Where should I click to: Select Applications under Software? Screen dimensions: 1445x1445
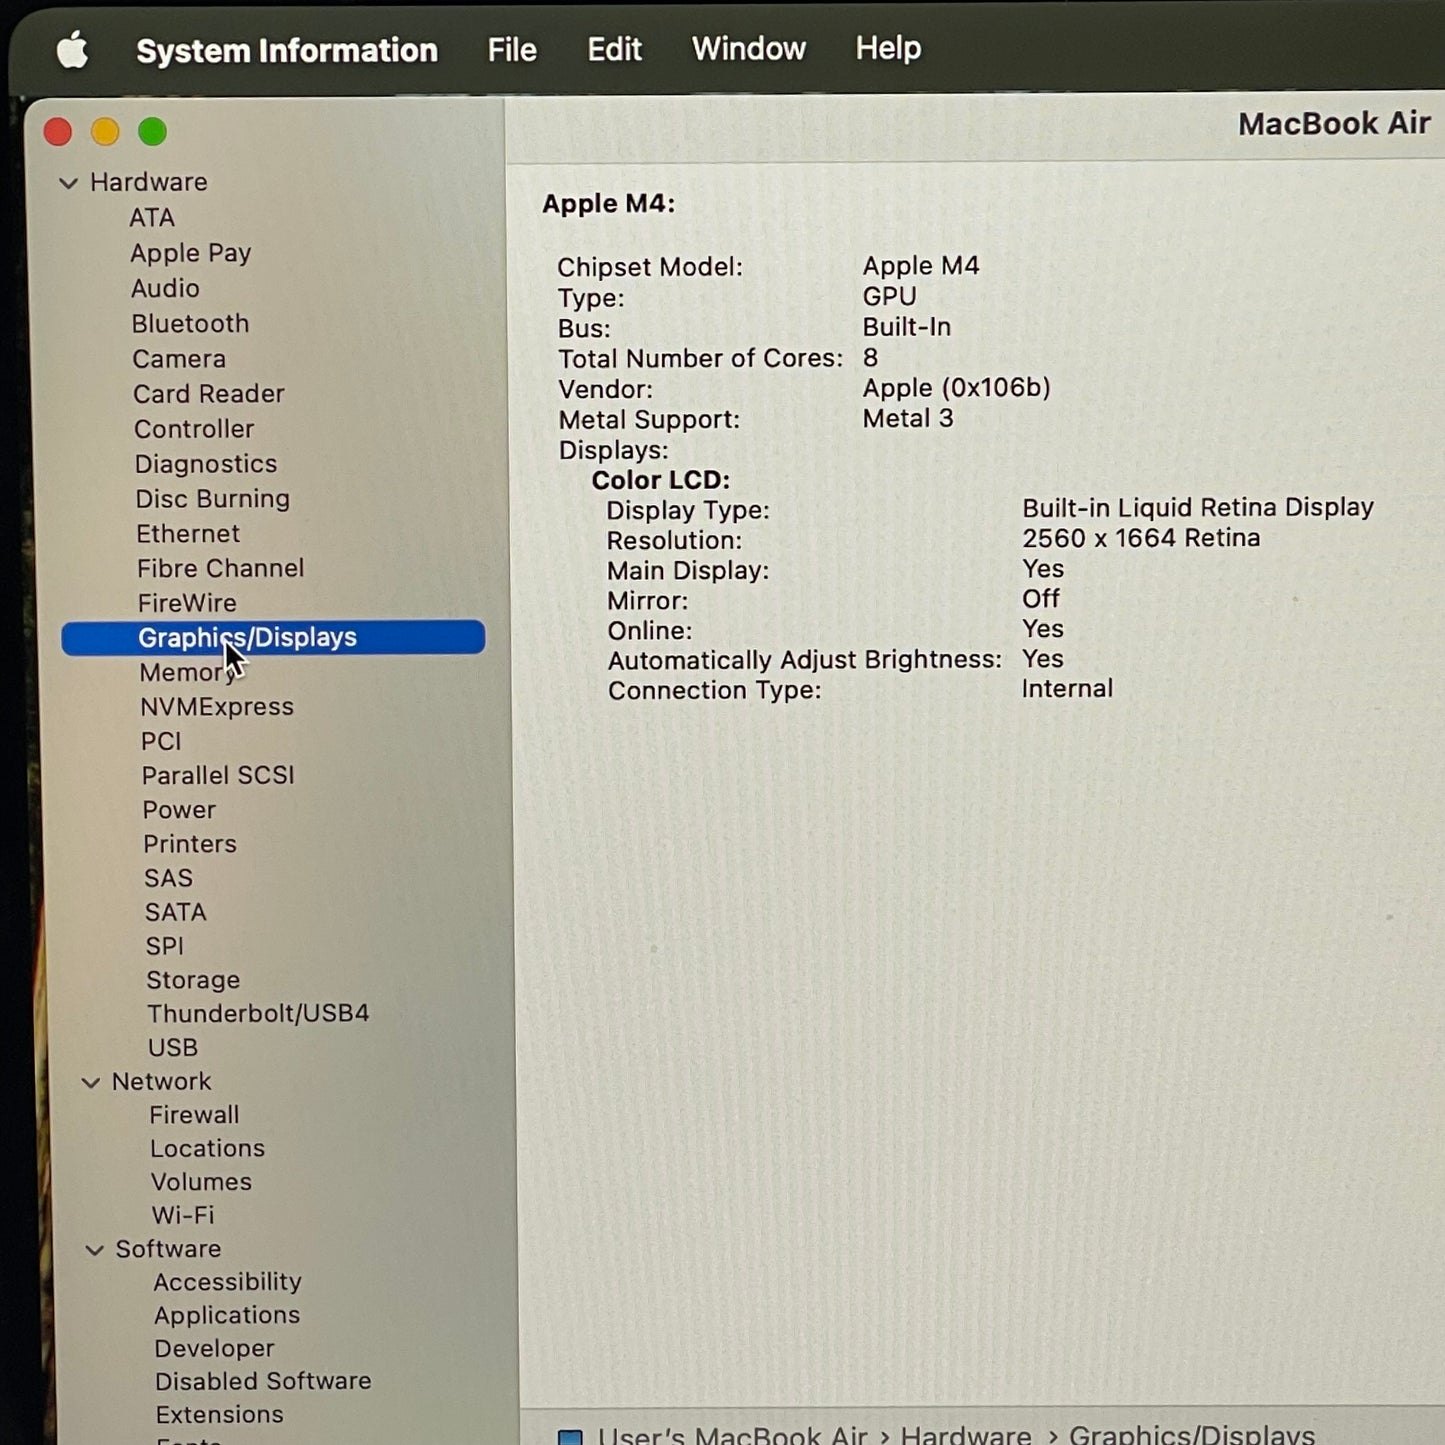coord(227,1316)
